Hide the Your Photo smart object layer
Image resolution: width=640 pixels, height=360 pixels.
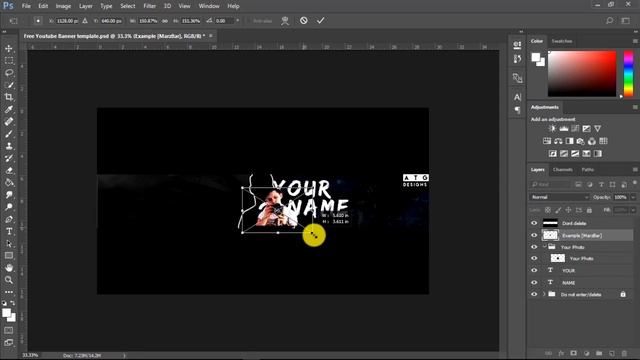(x=534, y=258)
